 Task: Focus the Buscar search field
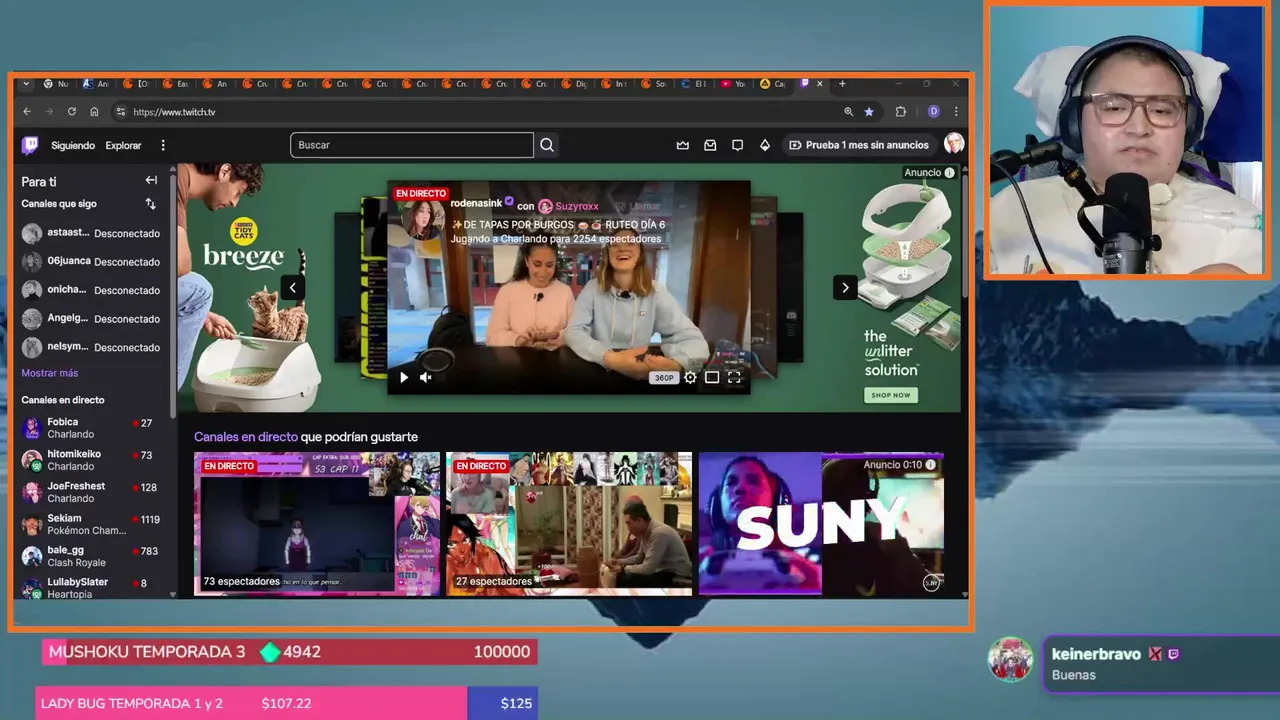(412, 145)
